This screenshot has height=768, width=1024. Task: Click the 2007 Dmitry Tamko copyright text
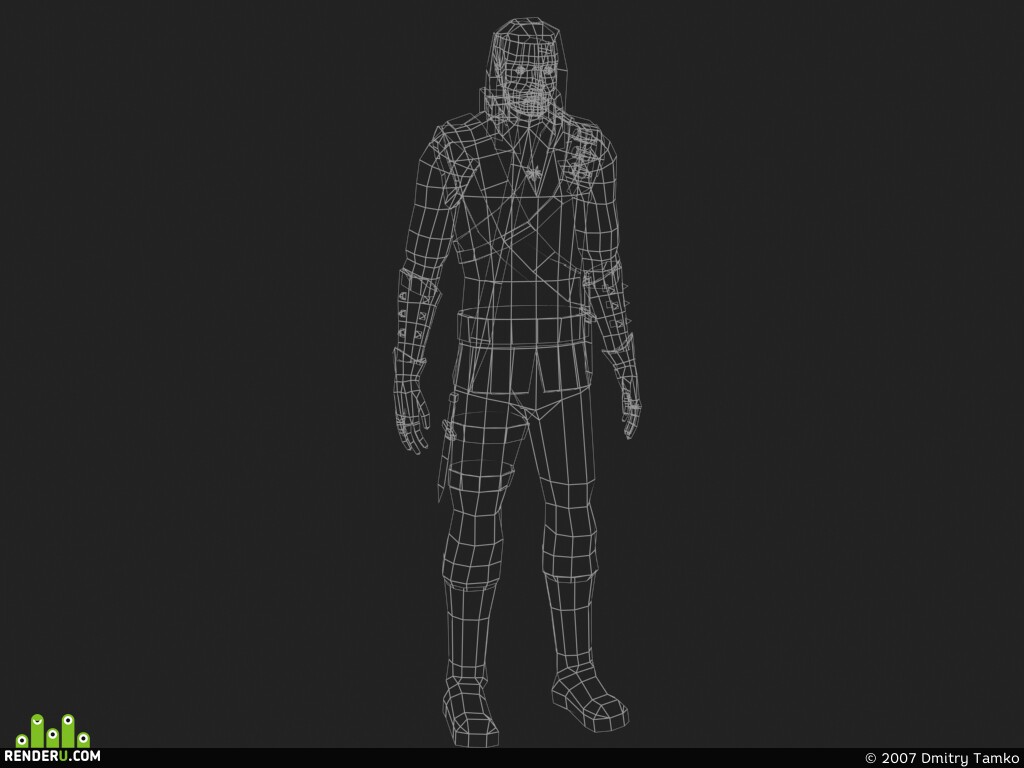pos(942,758)
